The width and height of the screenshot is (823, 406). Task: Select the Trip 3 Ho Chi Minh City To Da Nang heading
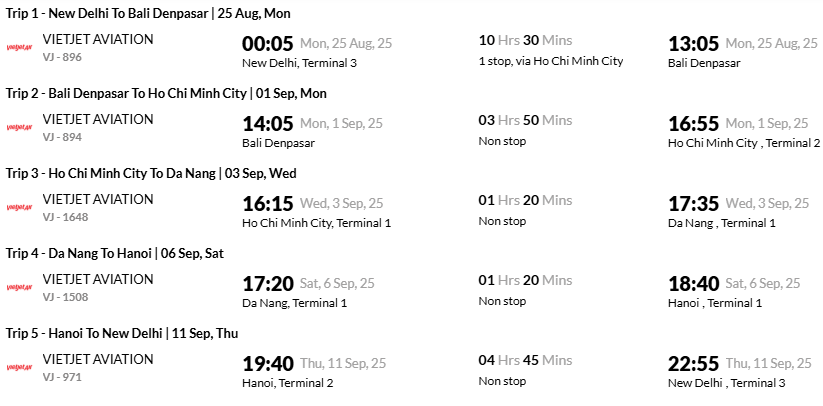151,173
